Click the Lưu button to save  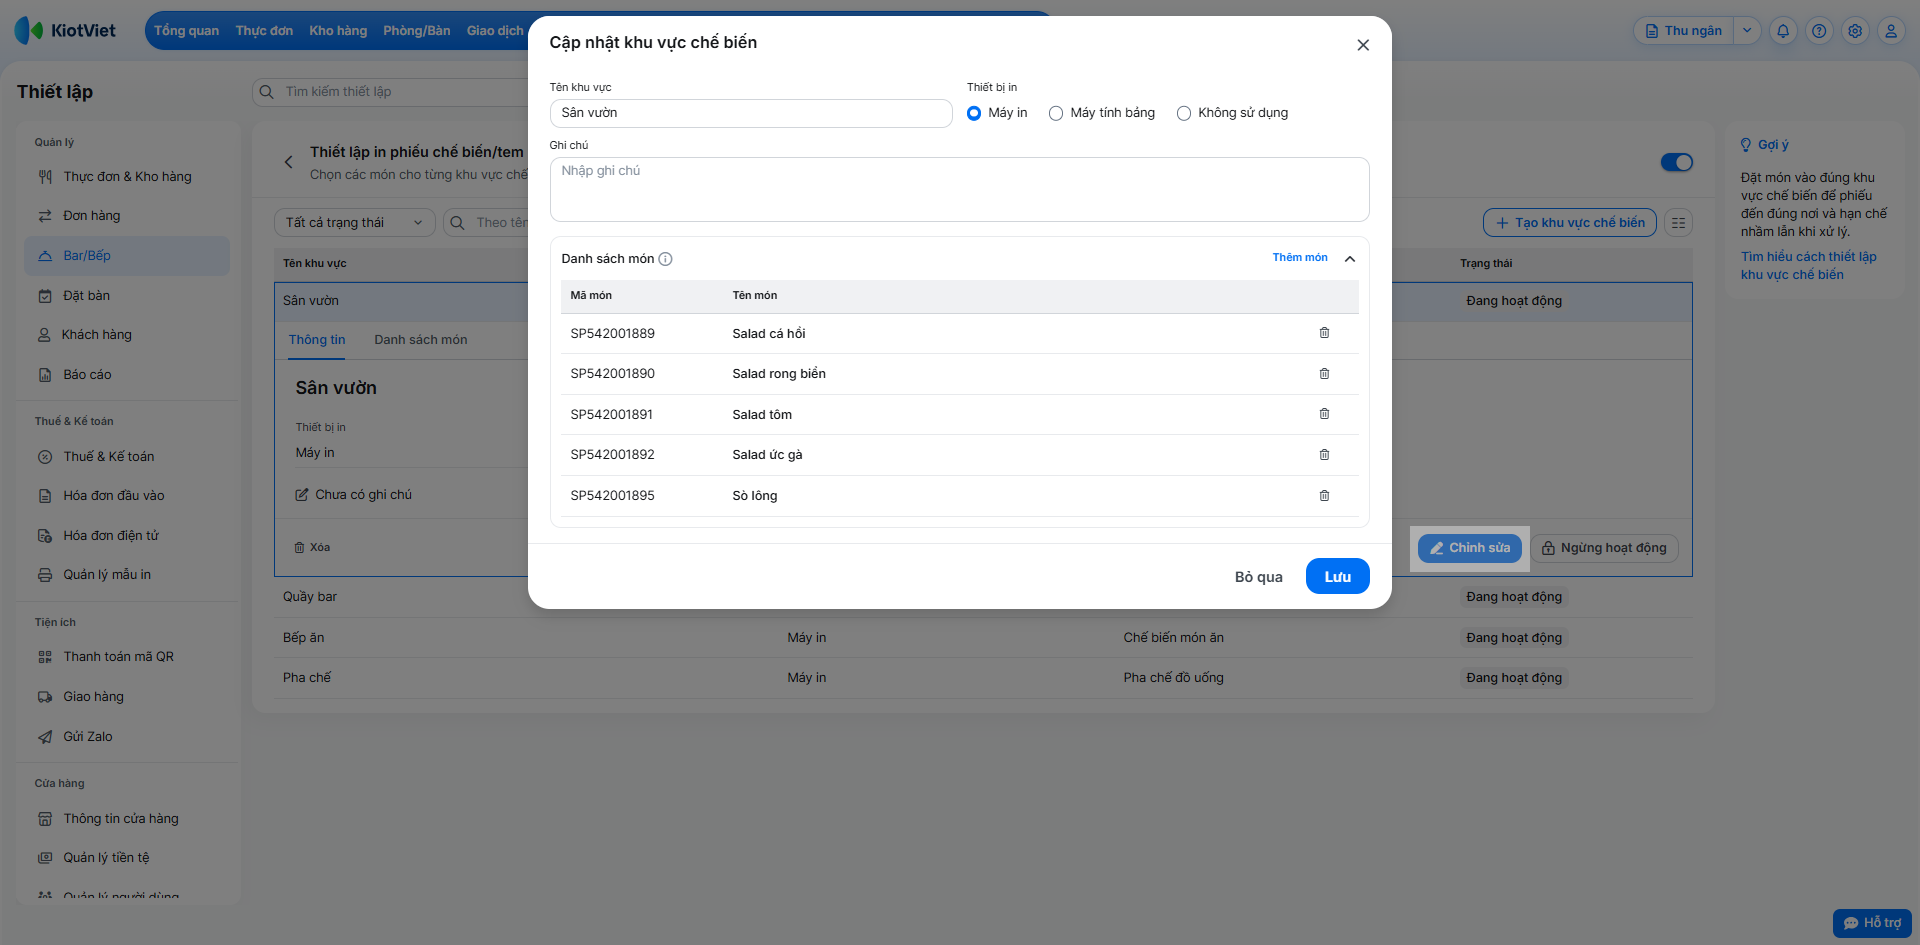[1337, 576]
